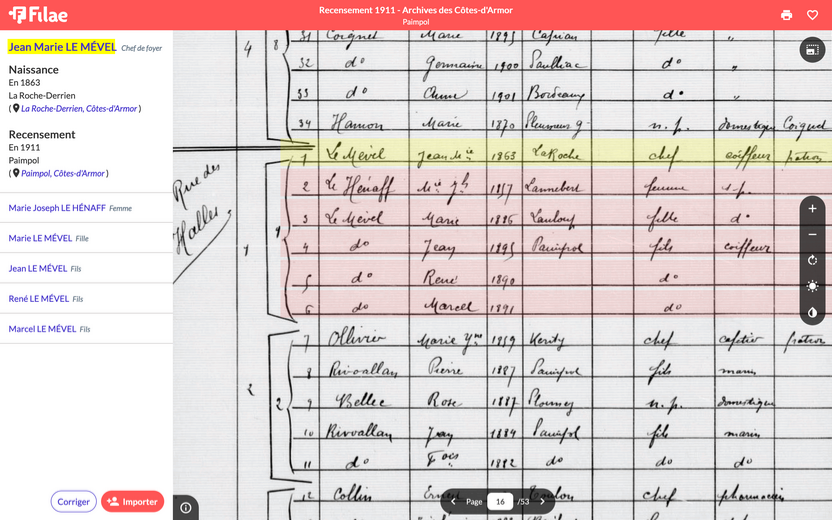Go to previous page of register

coord(454,501)
